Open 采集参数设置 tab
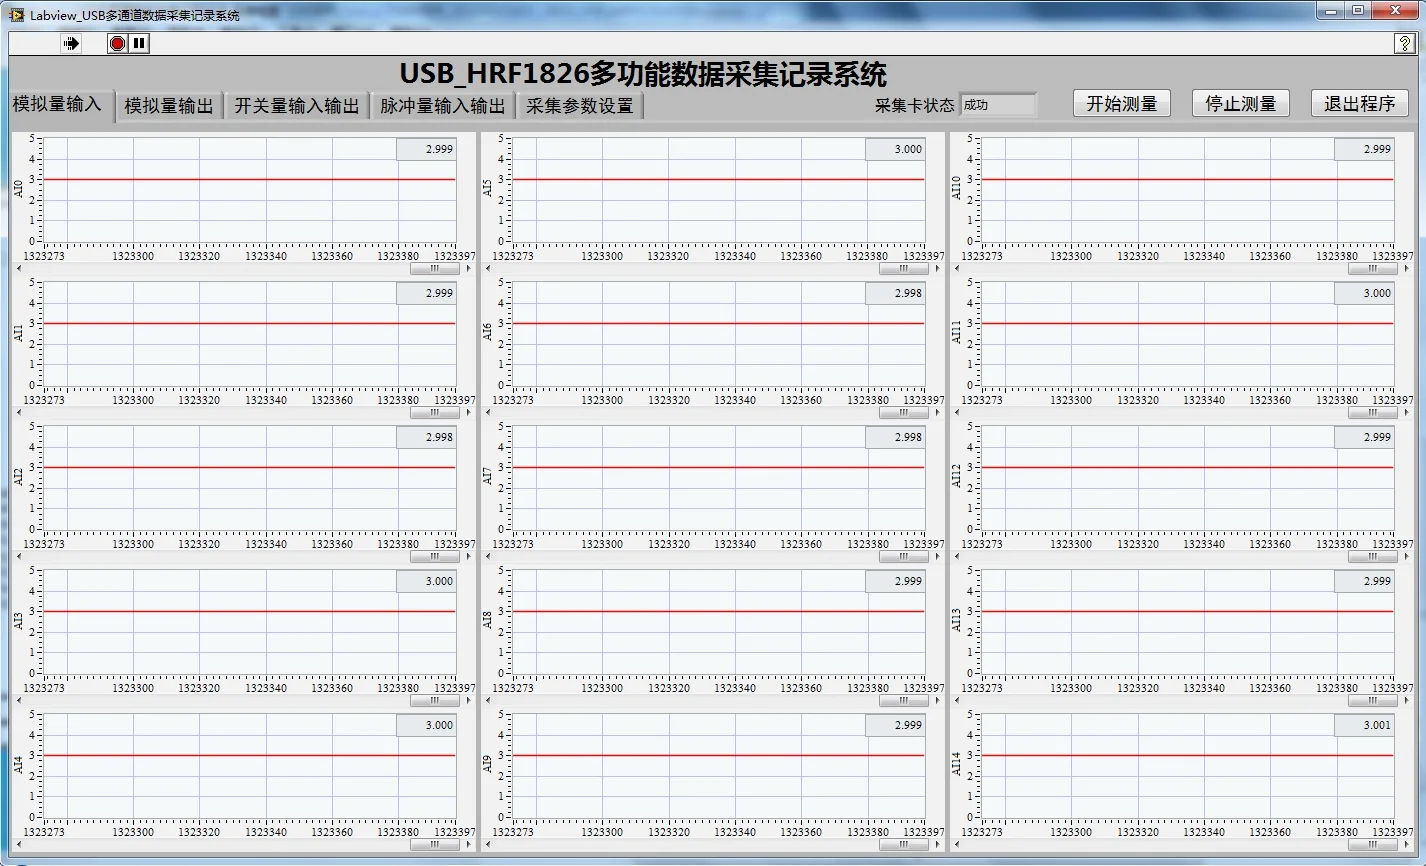The image size is (1426, 866). pos(580,106)
